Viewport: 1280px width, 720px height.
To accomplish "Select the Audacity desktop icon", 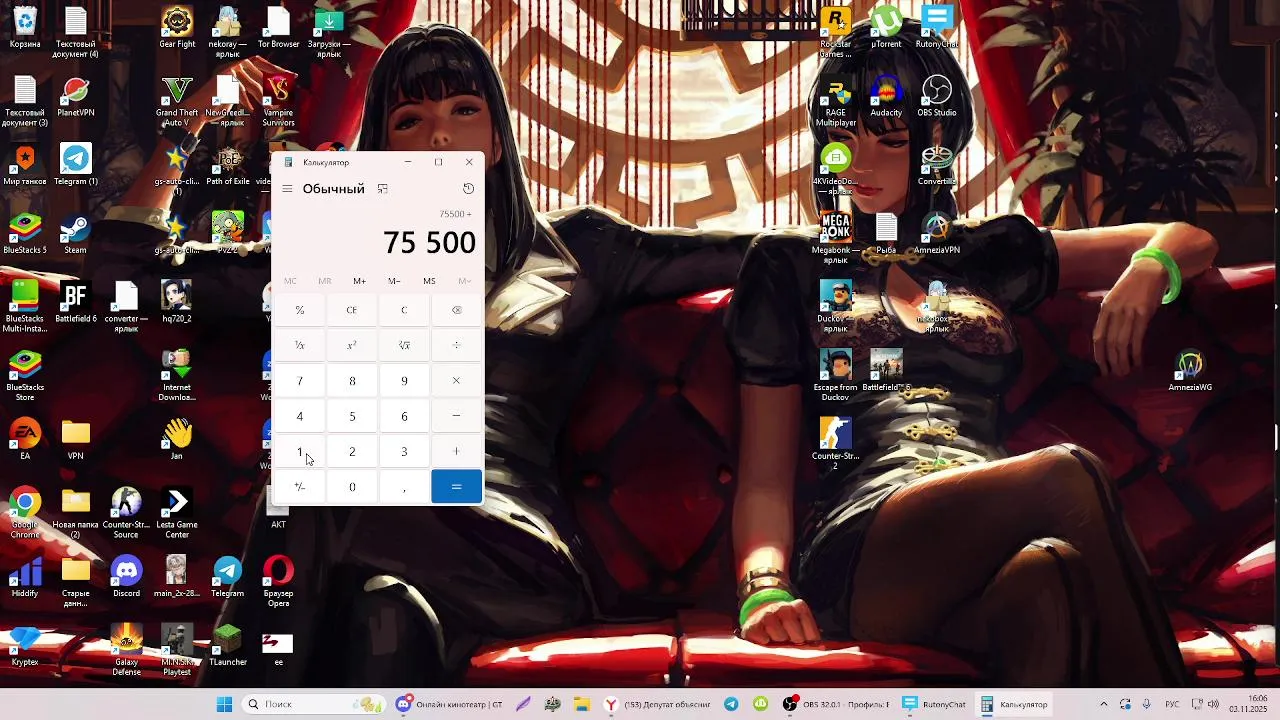I will tap(886, 97).
